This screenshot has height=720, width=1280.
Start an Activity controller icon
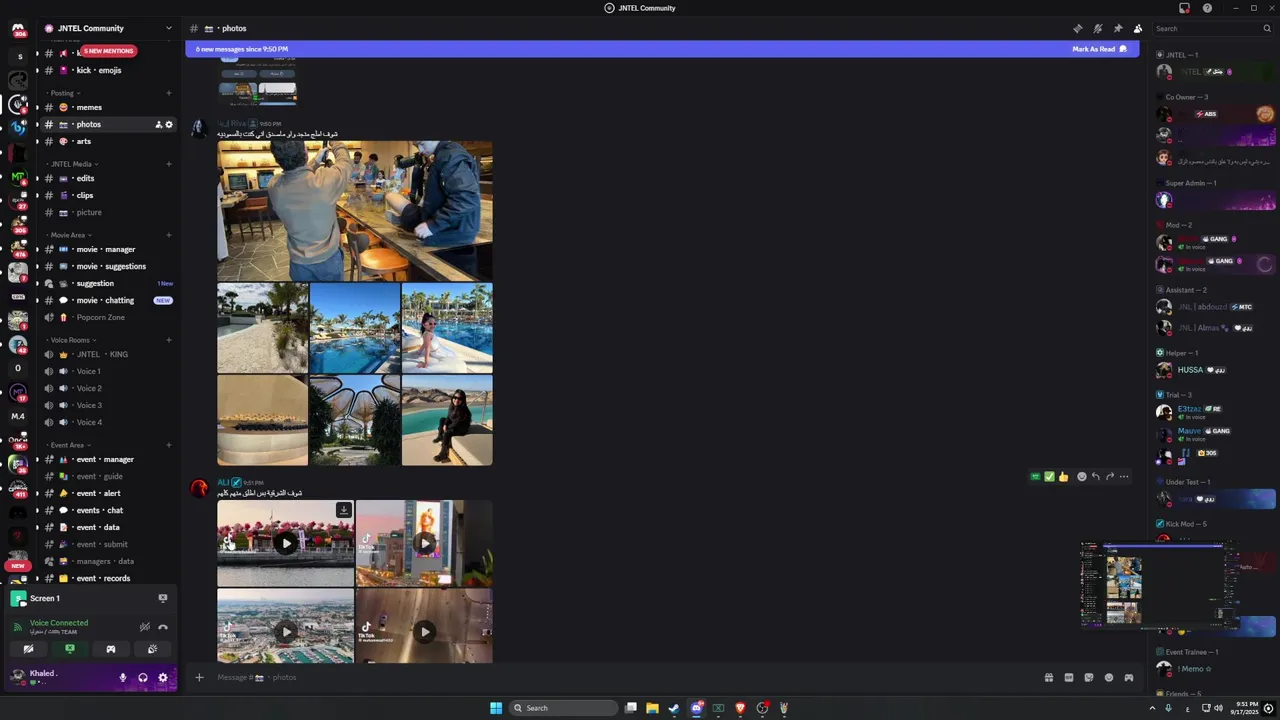coord(111,649)
